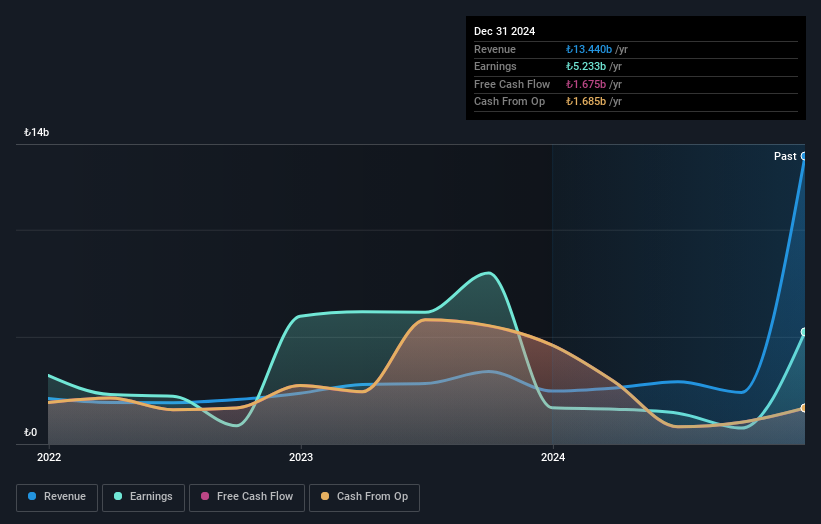The image size is (821, 524).
Task: Toggle the Earnings legend series
Action: pos(143,497)
